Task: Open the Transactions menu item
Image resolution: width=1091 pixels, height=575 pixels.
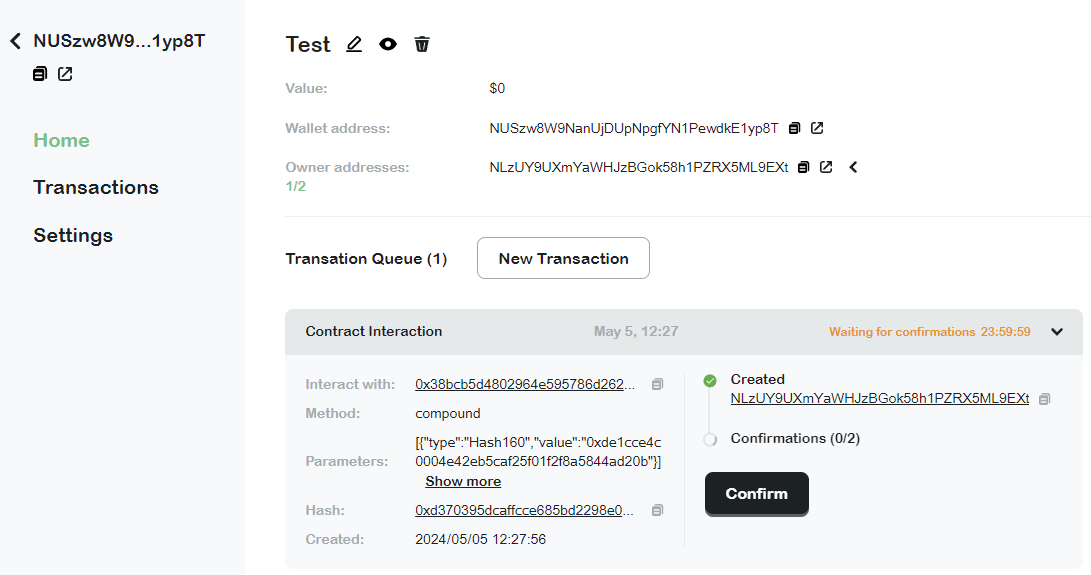Action: point(96,187)
